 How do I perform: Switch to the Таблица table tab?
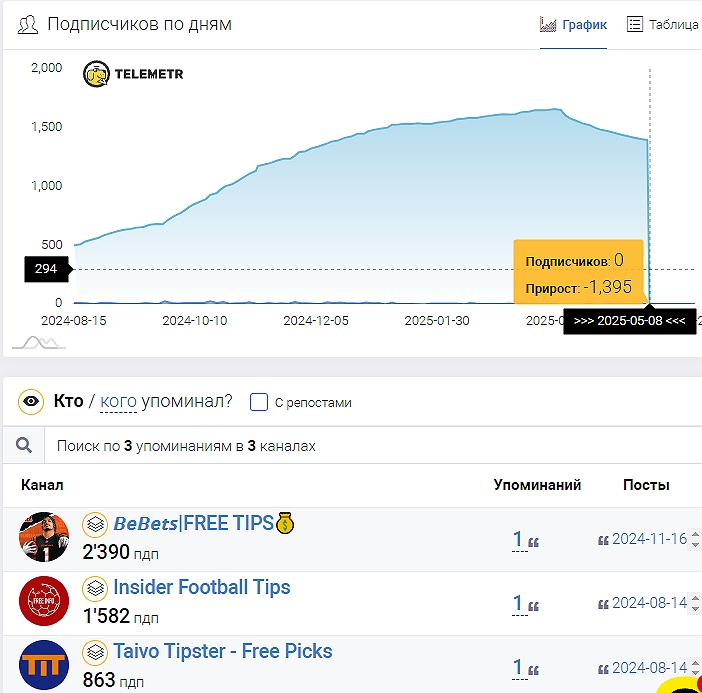(x=662, y=25)
